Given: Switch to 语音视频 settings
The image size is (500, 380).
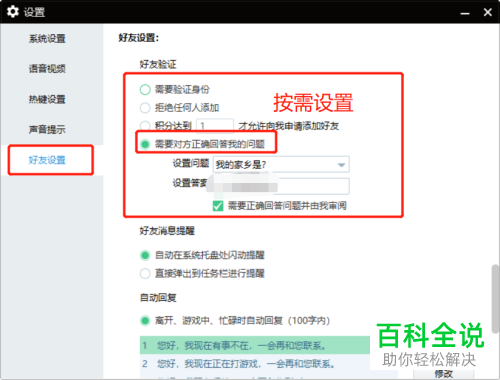Looking at the screenshot, I should point(47,69).
